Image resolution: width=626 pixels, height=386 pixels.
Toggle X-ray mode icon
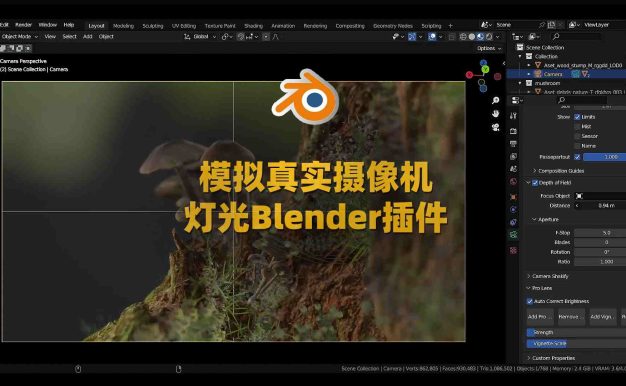pyautogui.click(x=452, y=37)
